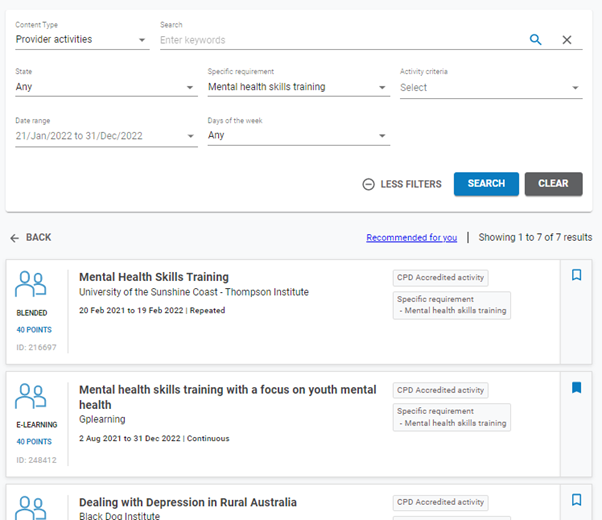Viewport: 602px width, 520px height.
Task: Open youth mental health training title
Action: 227,397
